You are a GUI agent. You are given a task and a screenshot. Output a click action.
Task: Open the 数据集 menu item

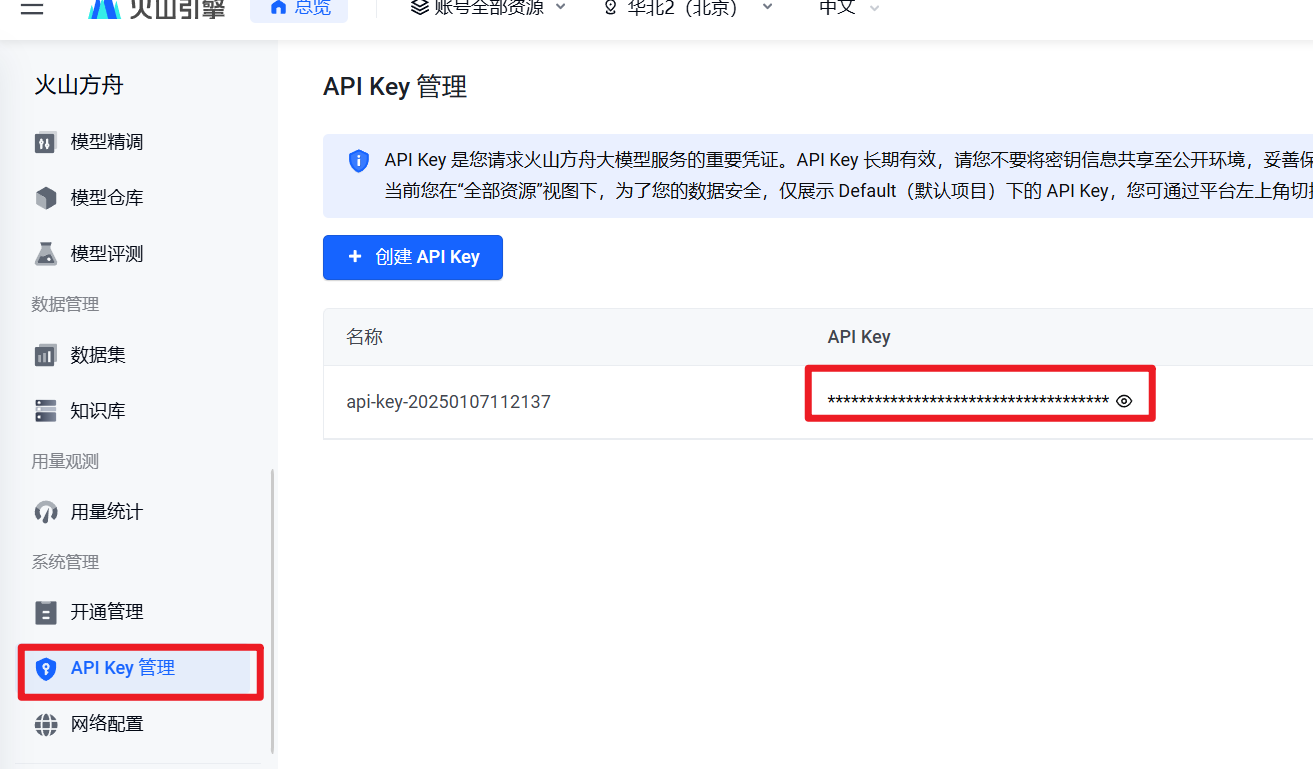click(98, 355)
